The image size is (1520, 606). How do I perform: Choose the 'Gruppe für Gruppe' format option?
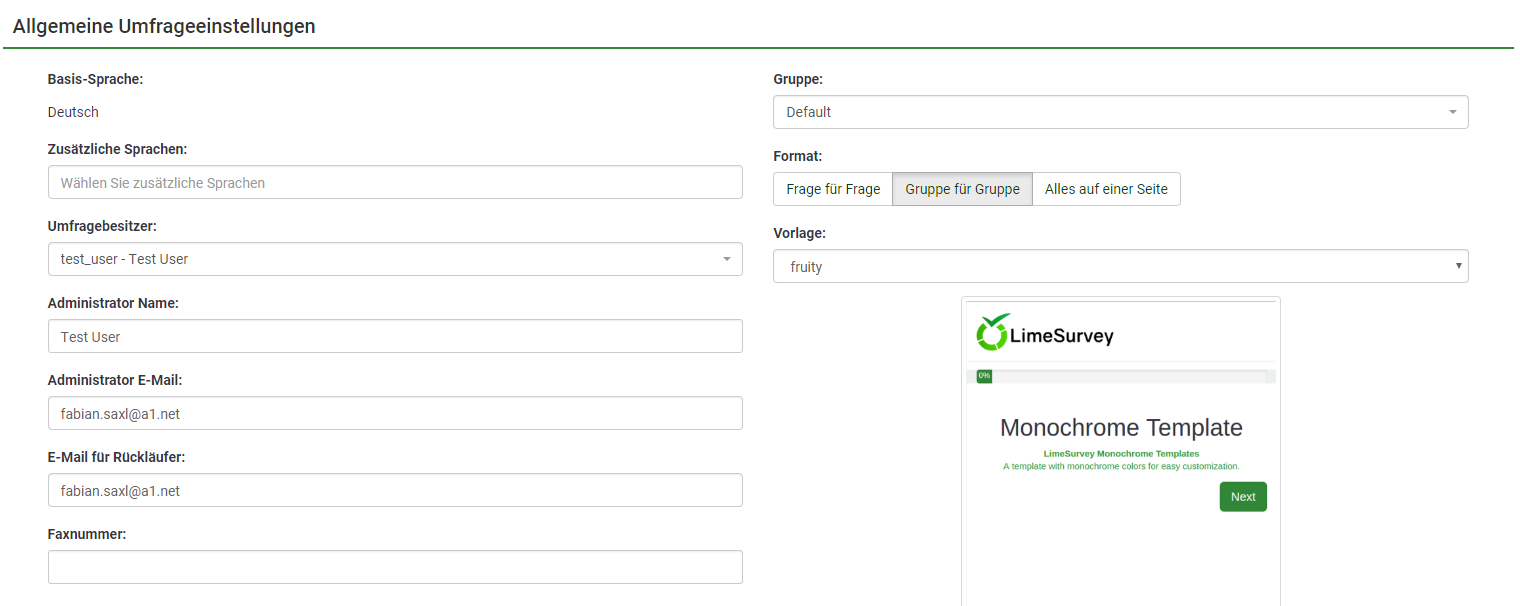coord(962,189)
